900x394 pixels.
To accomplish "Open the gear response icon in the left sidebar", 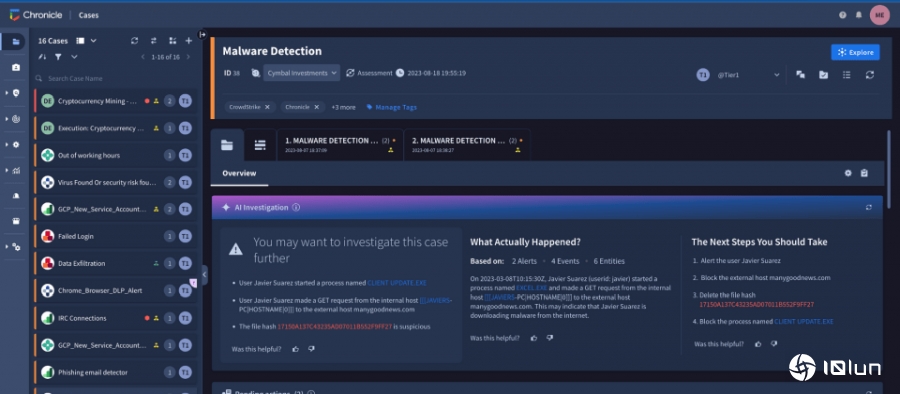I will point(16,145).
